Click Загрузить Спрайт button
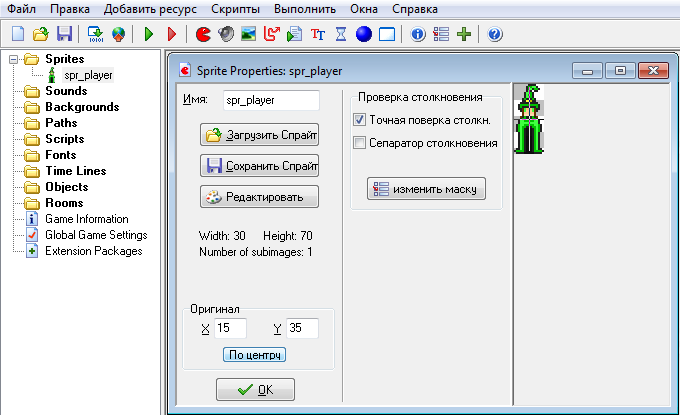The image size is (680, 415). pyautogui.click(x=259, y=135)
